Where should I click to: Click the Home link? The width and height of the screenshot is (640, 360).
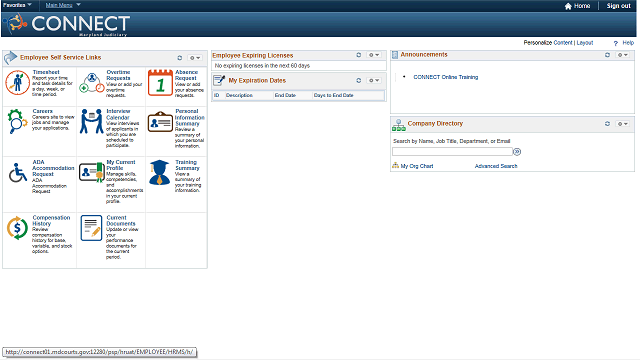[582, 6]
